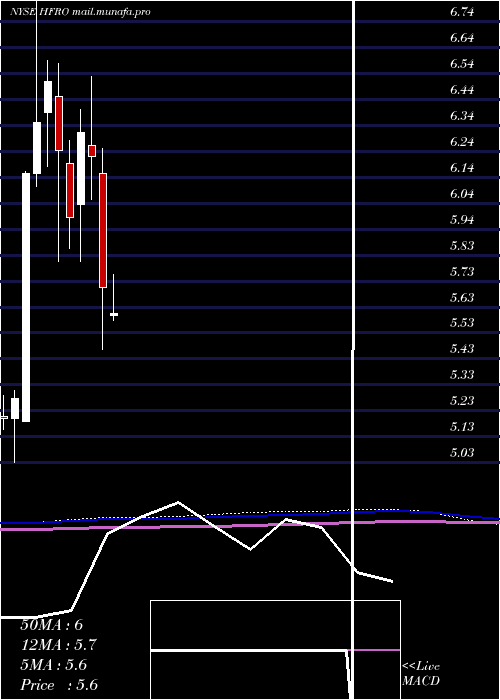Screen dimensions: 500x700
Task: Click the NYSE HFRO mail.munafa.pro title text
Action: (80, 12)
